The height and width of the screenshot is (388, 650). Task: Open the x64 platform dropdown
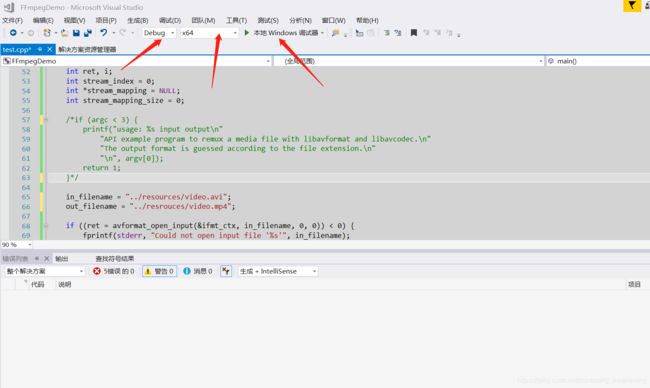tap(209, 33)
